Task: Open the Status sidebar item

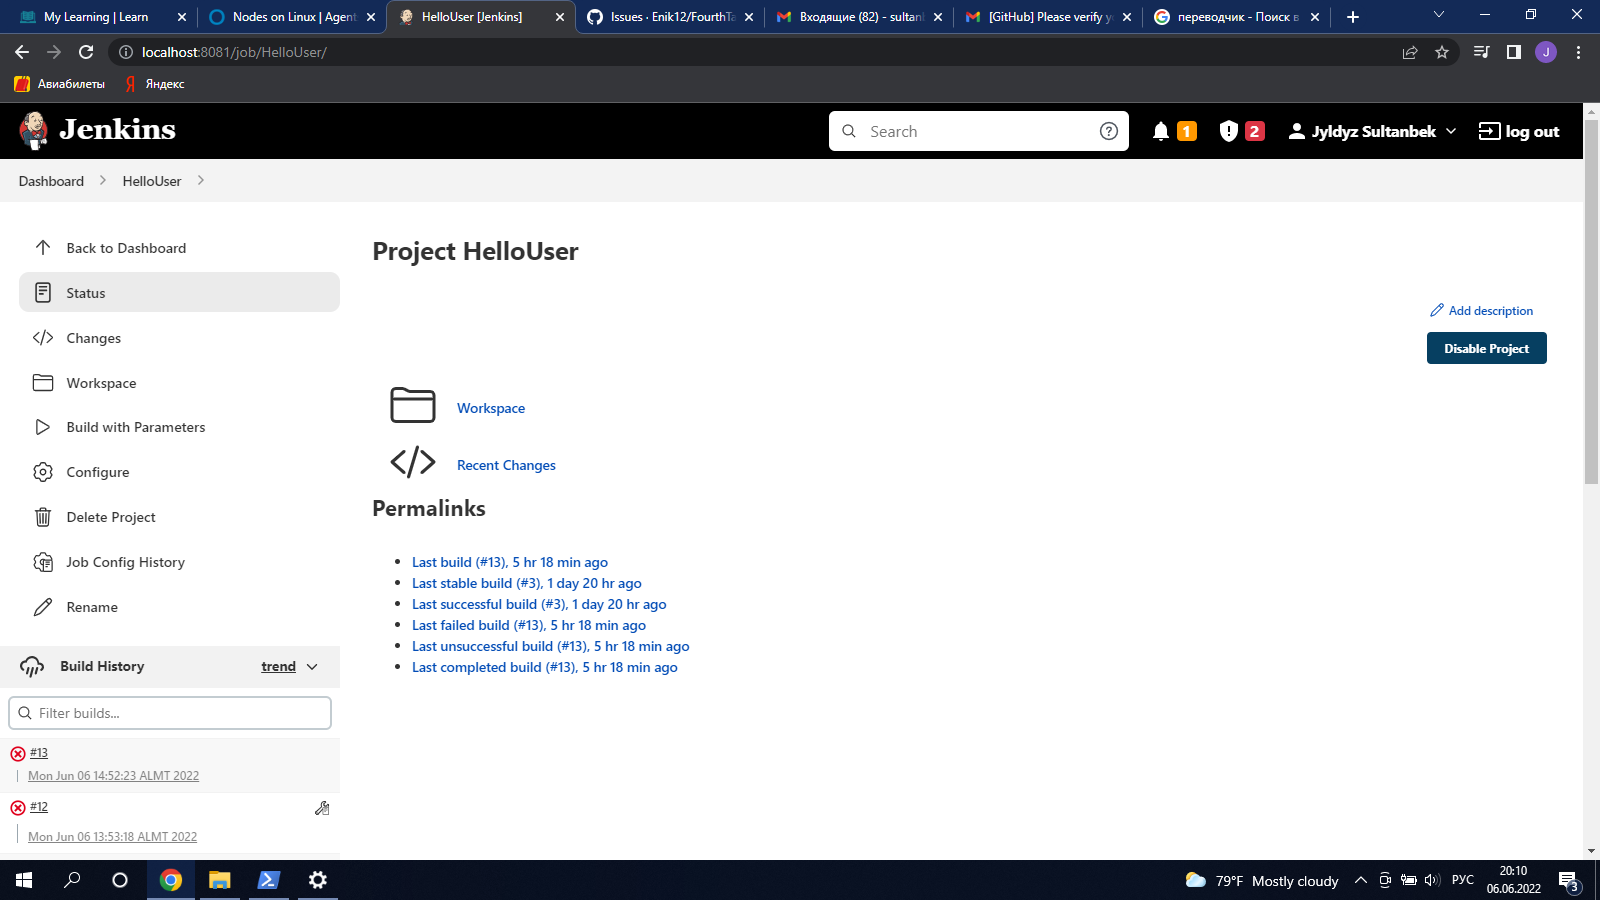Action: coord(179,293)
